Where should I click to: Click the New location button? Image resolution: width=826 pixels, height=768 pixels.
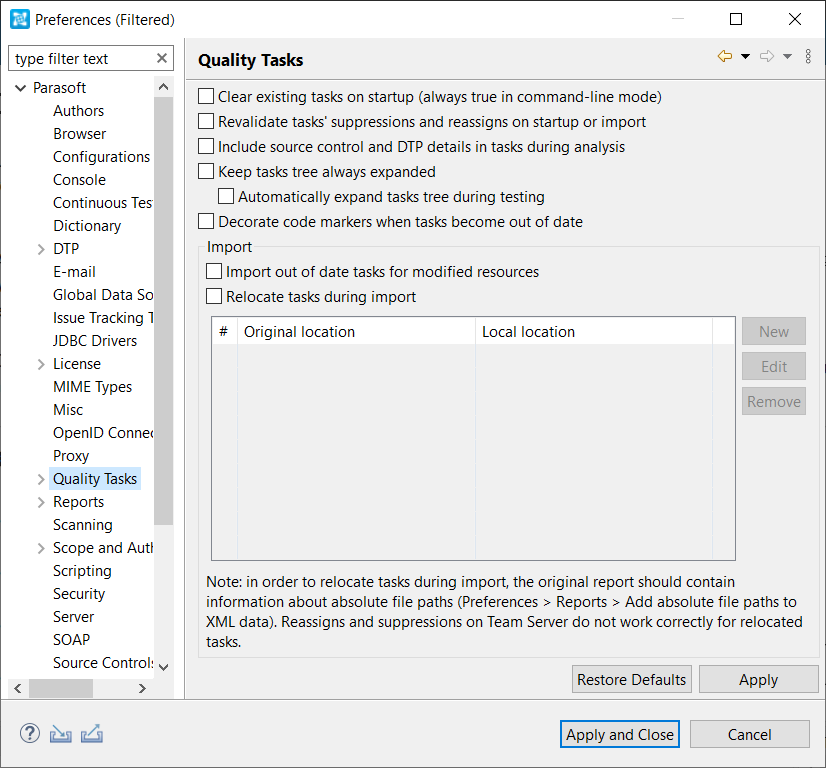(774, 331)
